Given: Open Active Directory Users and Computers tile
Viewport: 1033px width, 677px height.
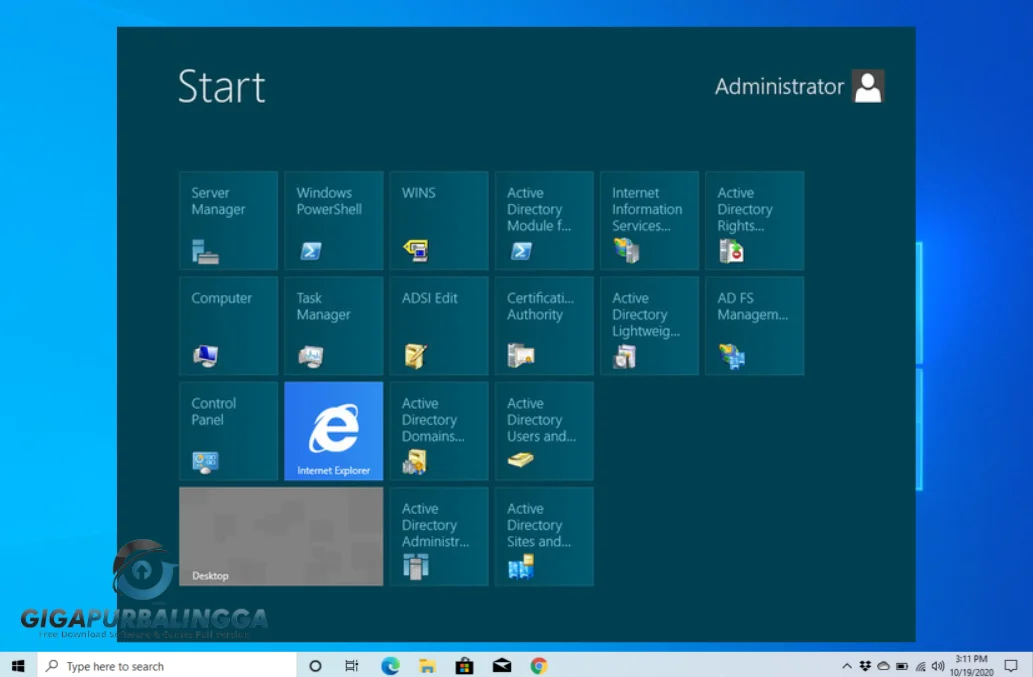Looking at the screenshot, I should (544, 431).
